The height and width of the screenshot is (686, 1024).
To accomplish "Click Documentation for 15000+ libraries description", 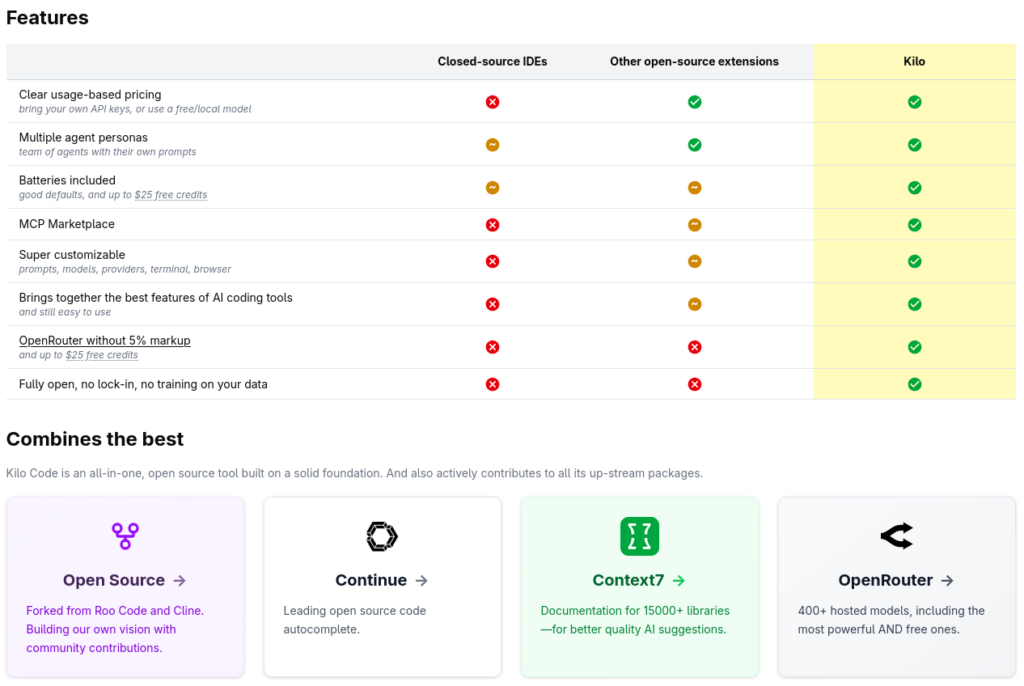I will pyautogui.click(x=635, y=620).
